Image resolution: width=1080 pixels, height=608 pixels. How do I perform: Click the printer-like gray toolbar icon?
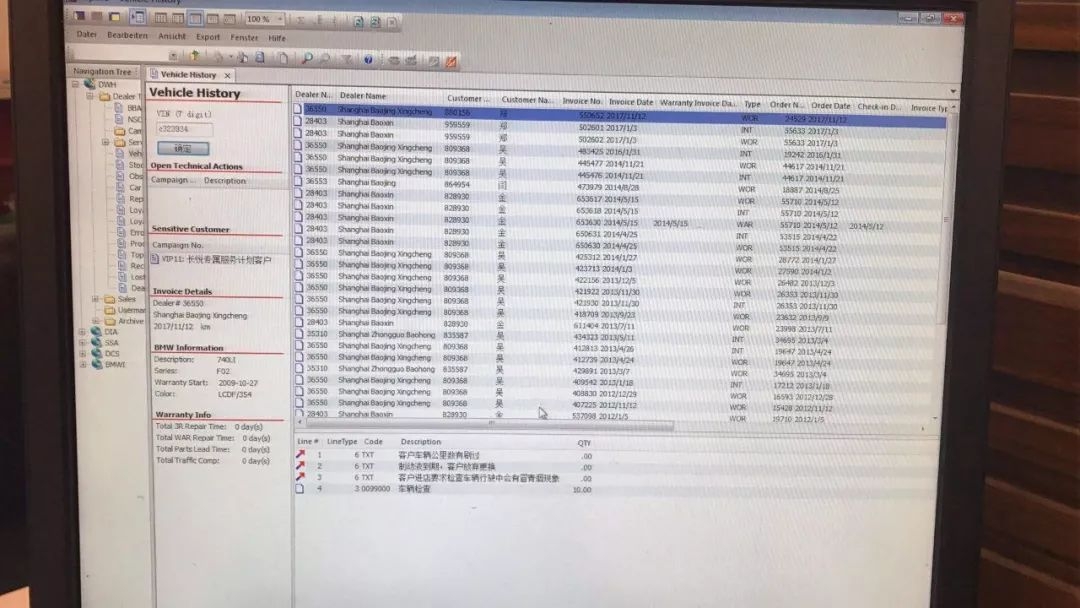coord(394,61)
